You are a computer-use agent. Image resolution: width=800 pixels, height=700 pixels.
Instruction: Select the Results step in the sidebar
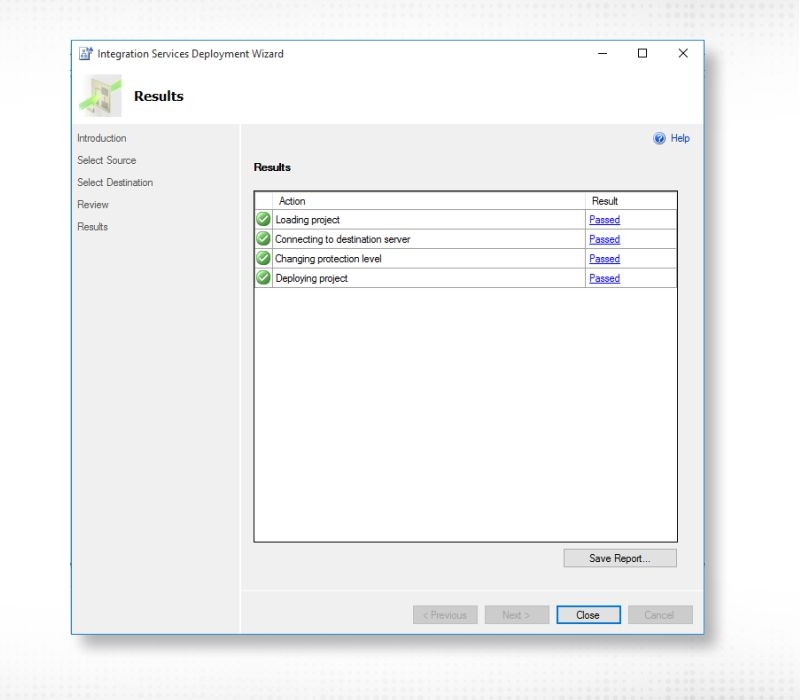(92, 226)
